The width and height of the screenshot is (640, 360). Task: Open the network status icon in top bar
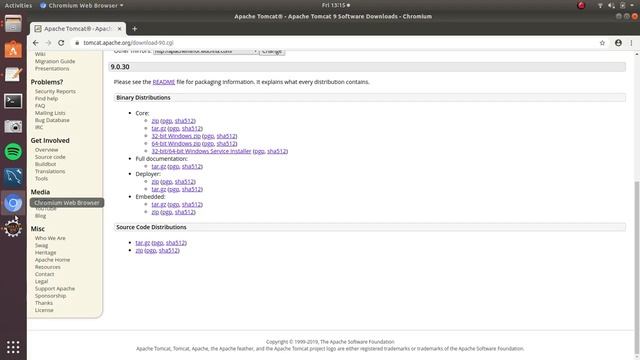[x=600, y=5]
